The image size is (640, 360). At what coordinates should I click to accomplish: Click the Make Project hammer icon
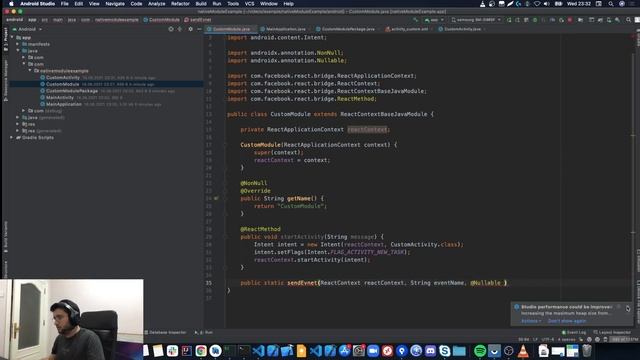click(x=416, y=20)
